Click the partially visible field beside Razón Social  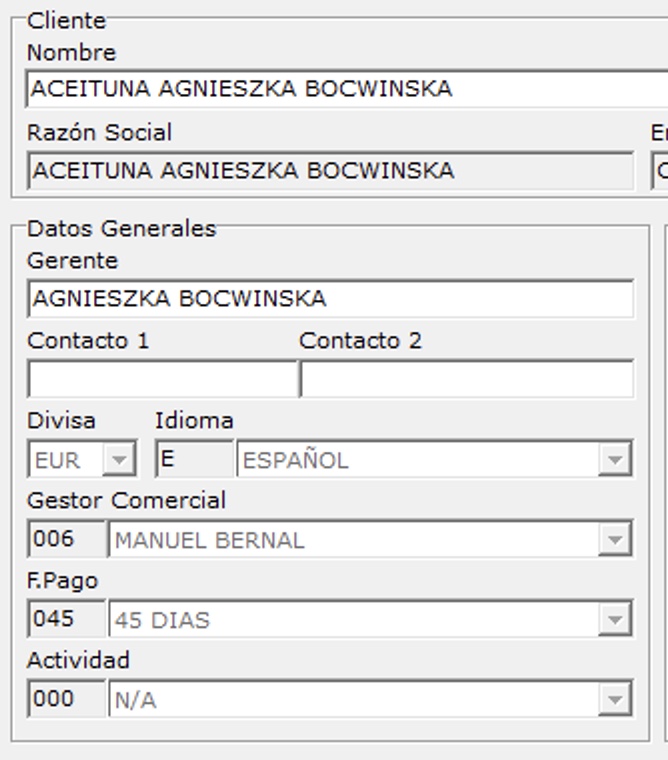pyautogui.click(x=660, y=171)
